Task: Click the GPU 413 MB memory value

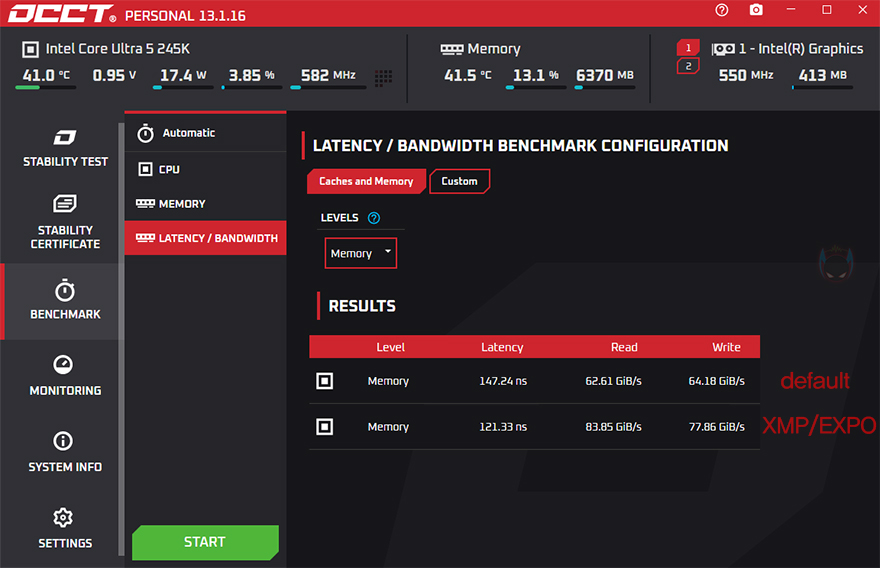Action: click(823, 75)
